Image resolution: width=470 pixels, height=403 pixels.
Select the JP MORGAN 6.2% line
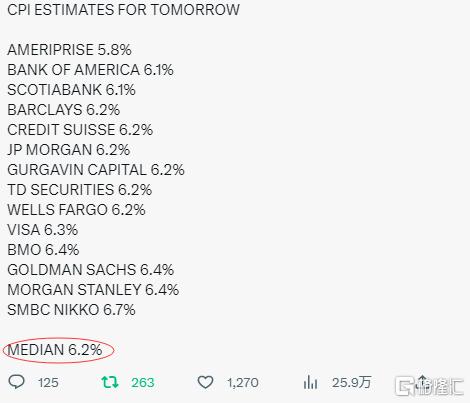pos(69,150)
